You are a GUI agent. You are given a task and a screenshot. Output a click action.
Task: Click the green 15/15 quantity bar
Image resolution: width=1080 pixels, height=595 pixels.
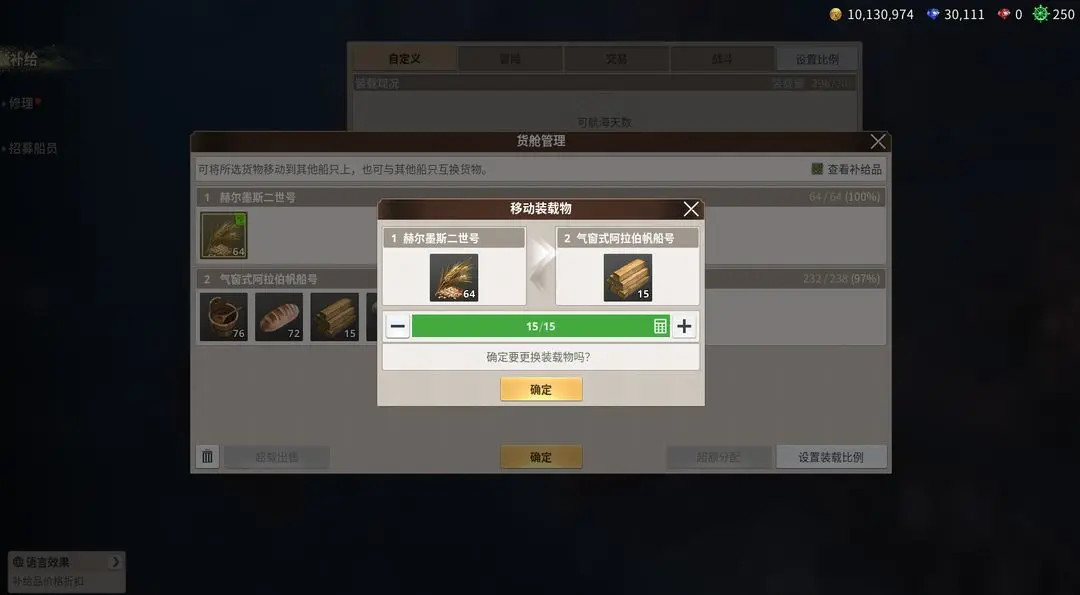(x=541, y=326)
